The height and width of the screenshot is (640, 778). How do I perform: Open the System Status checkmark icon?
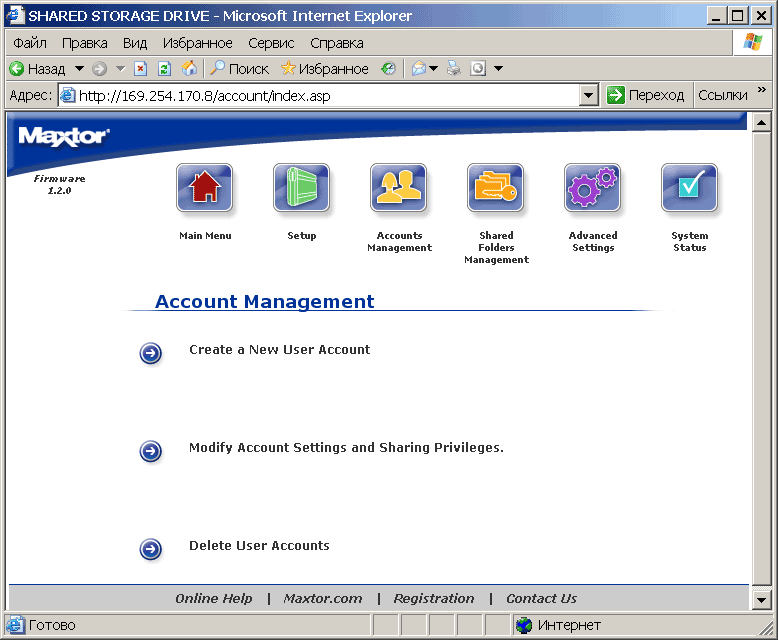click(689, 188)
